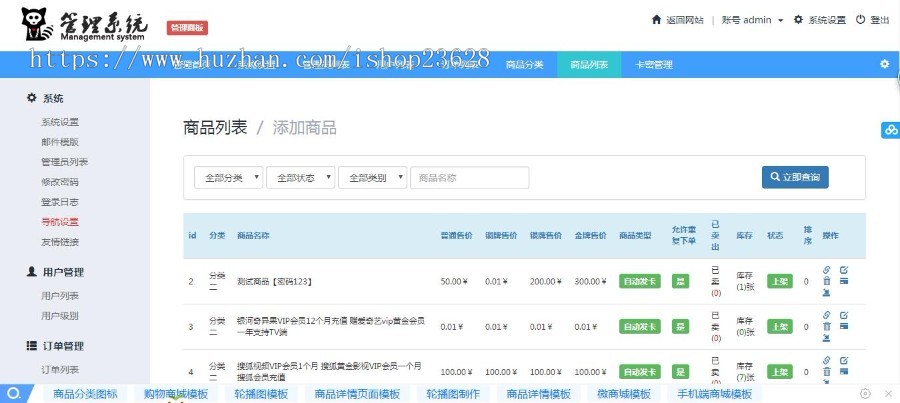Select the active 商品列表 navigation tab

(589, 64)
